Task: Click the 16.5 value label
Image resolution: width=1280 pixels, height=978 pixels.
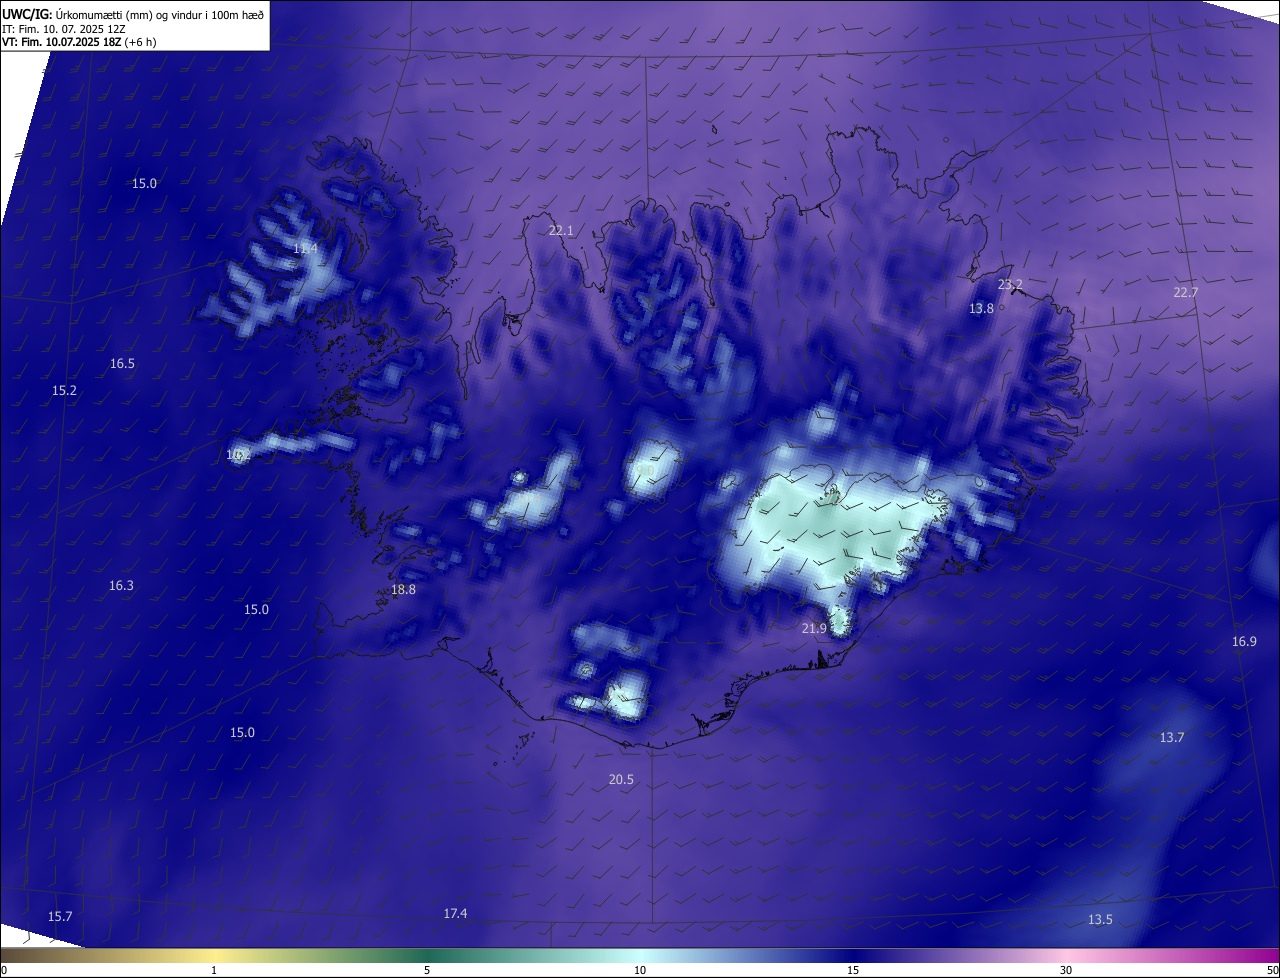Action: point(122,363)
